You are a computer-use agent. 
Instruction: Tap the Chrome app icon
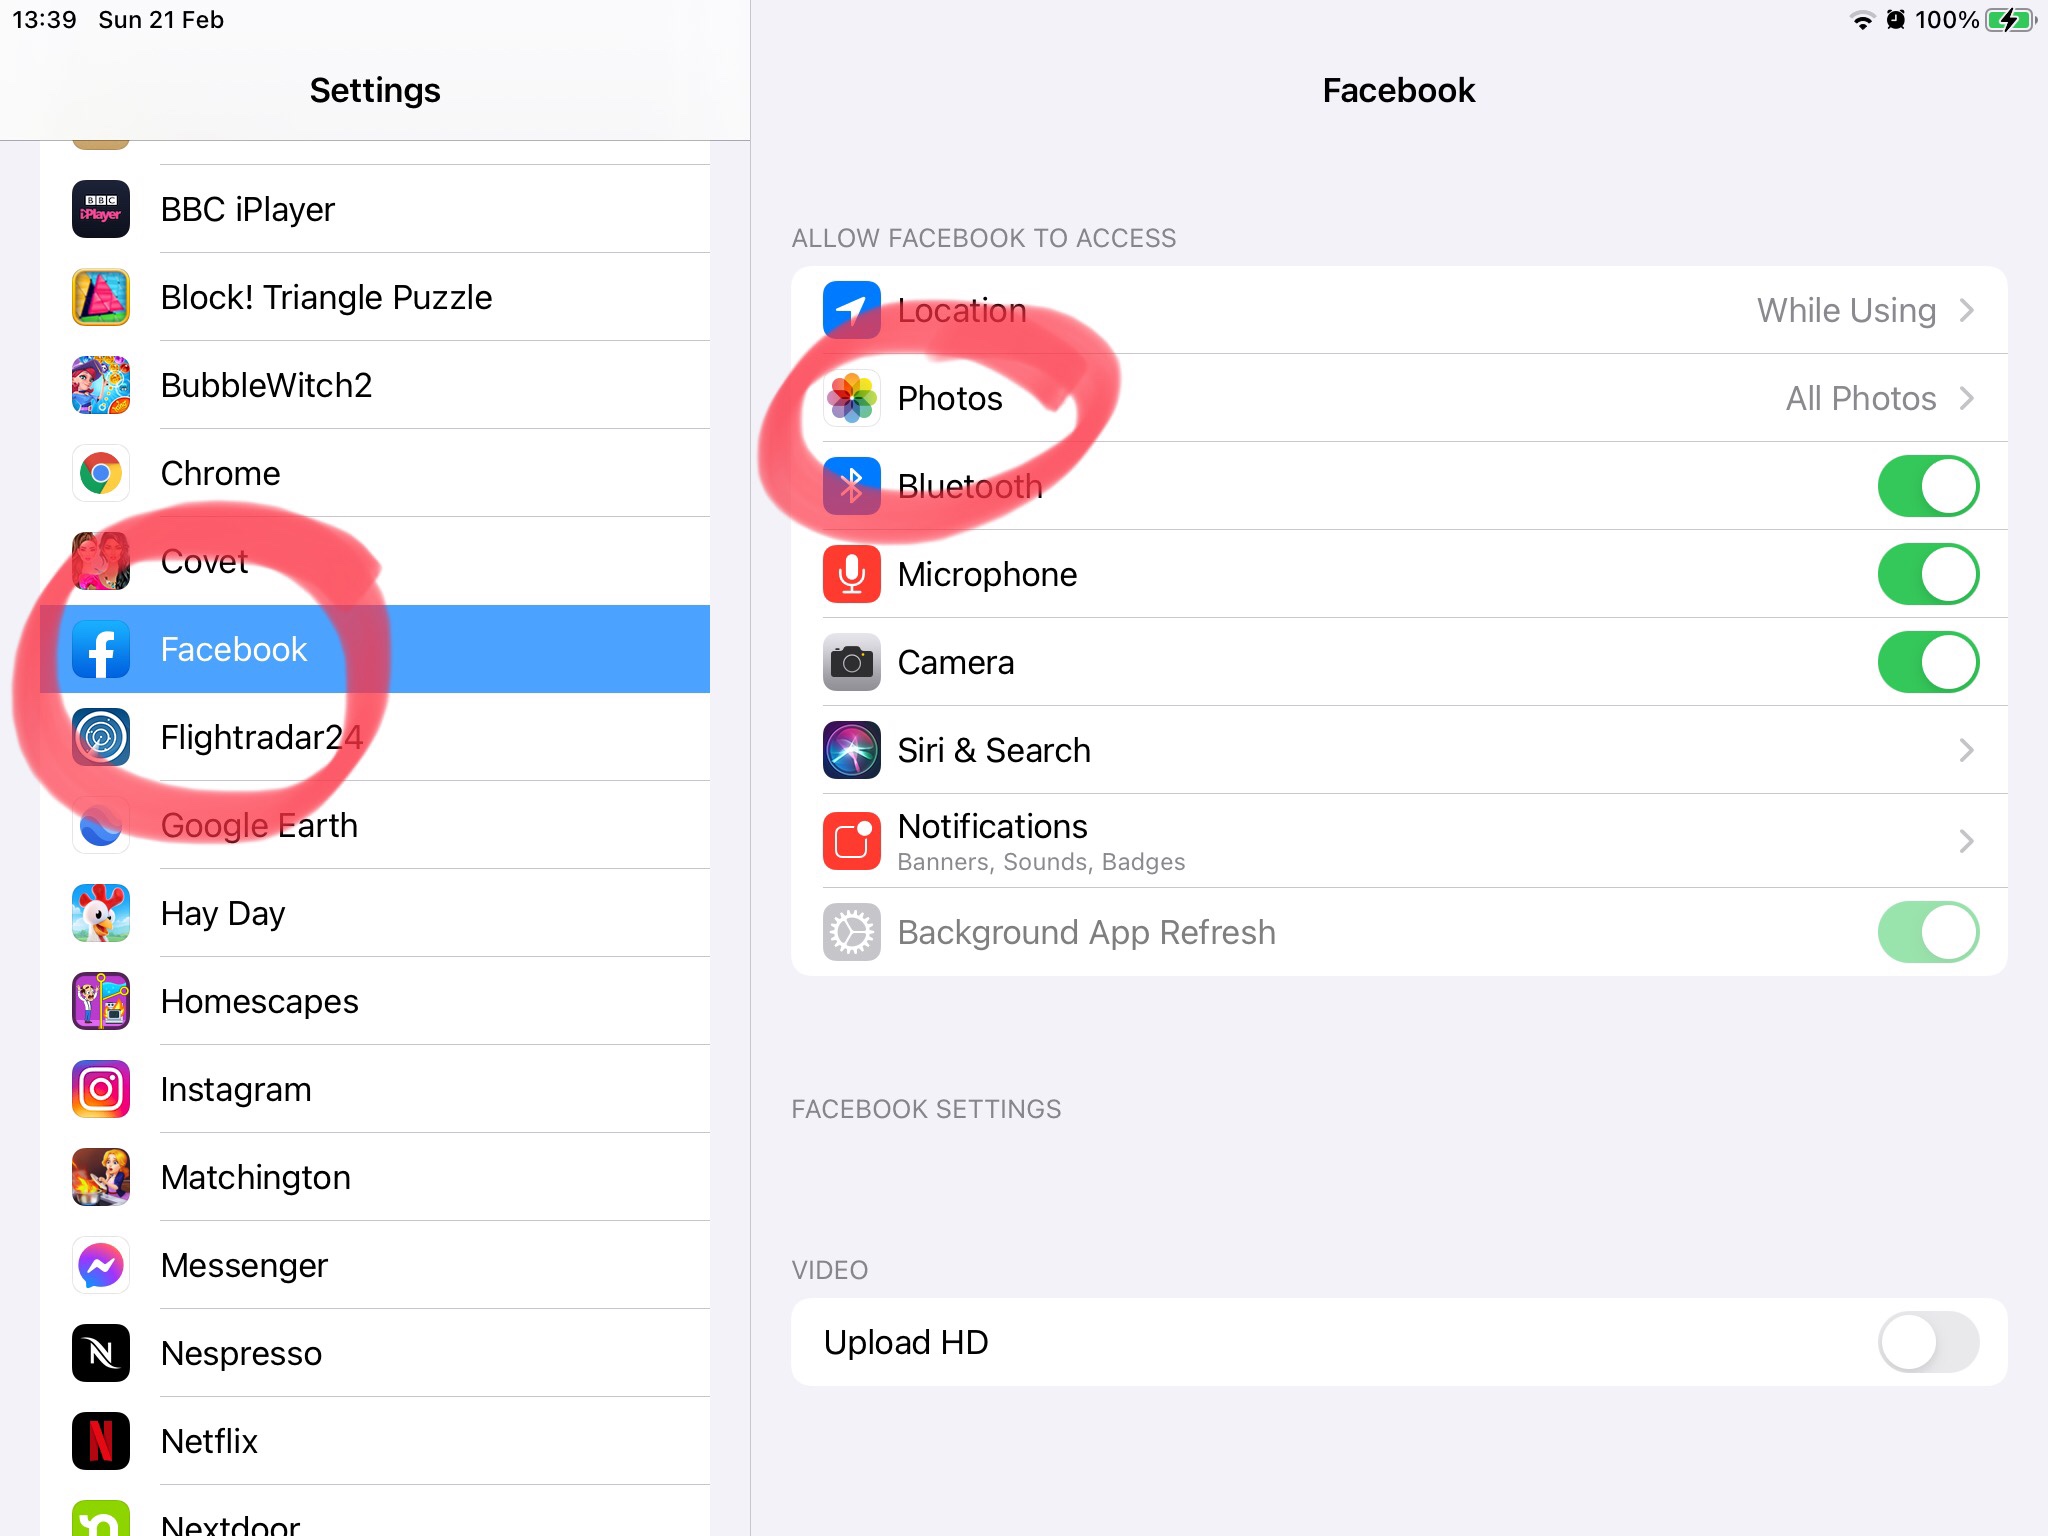tap(101, 473)
